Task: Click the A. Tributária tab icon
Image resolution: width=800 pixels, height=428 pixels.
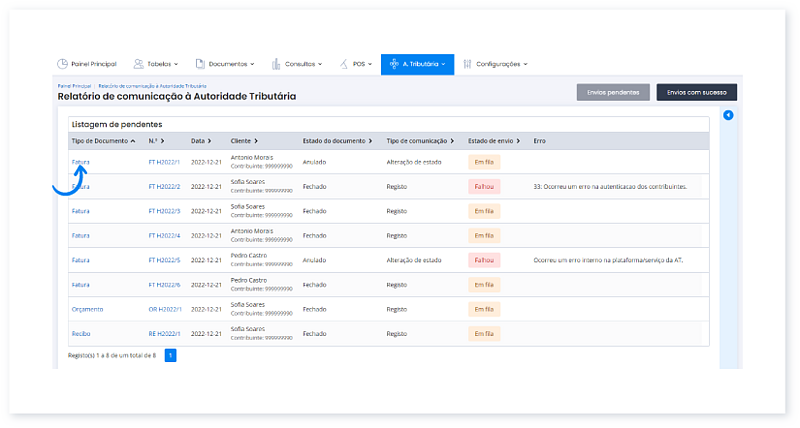Action: point(394,64)
